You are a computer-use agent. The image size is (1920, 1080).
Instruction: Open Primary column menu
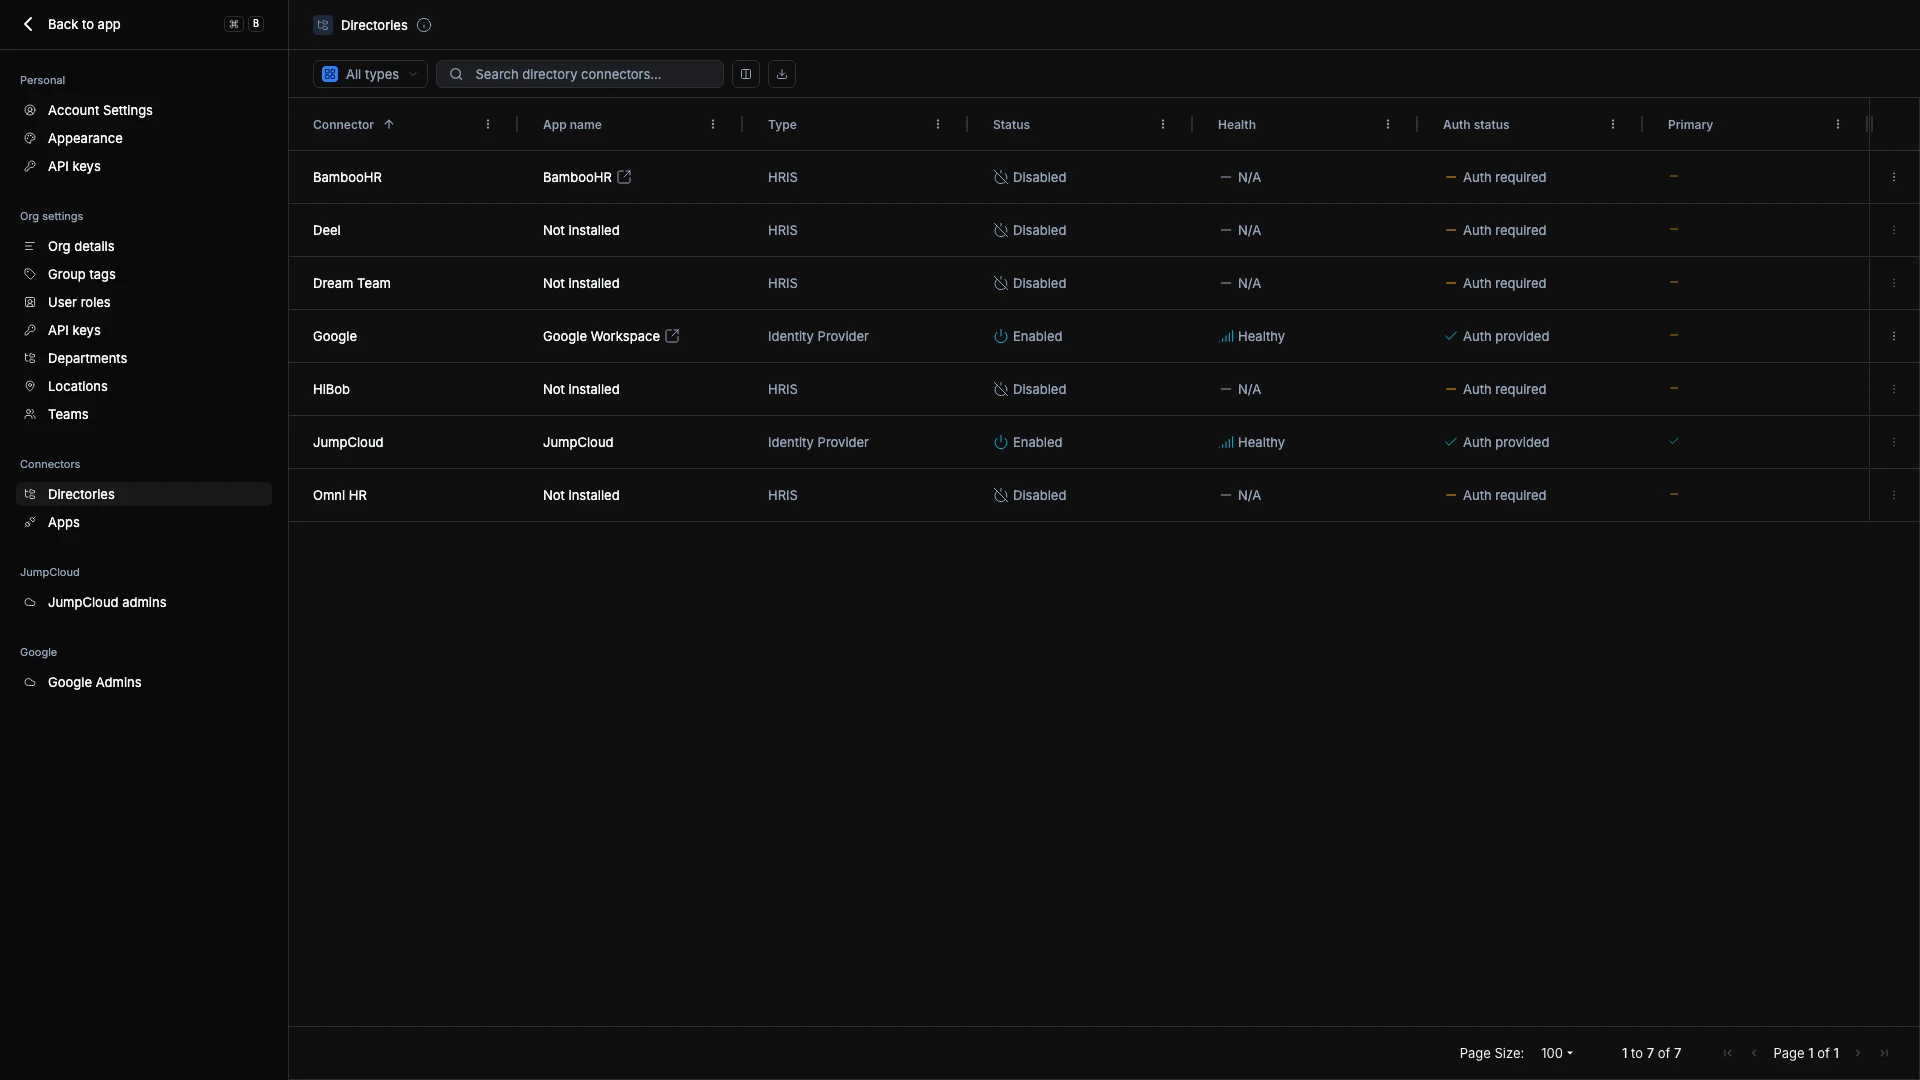click(x=1838, y=125)
